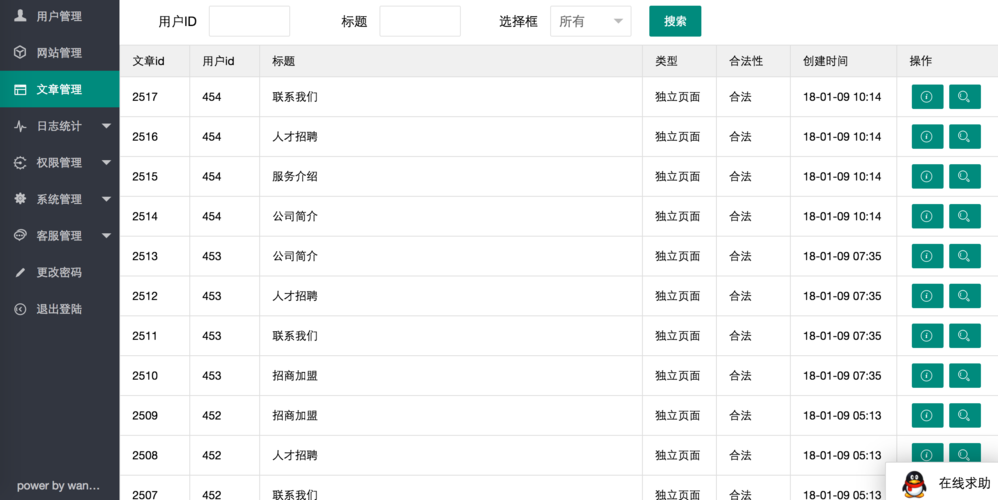Image resolution: width=998 pixels, height=500 pixels.
Task: Click the magnifier icon in row 2509
Action: click(964, 415)
